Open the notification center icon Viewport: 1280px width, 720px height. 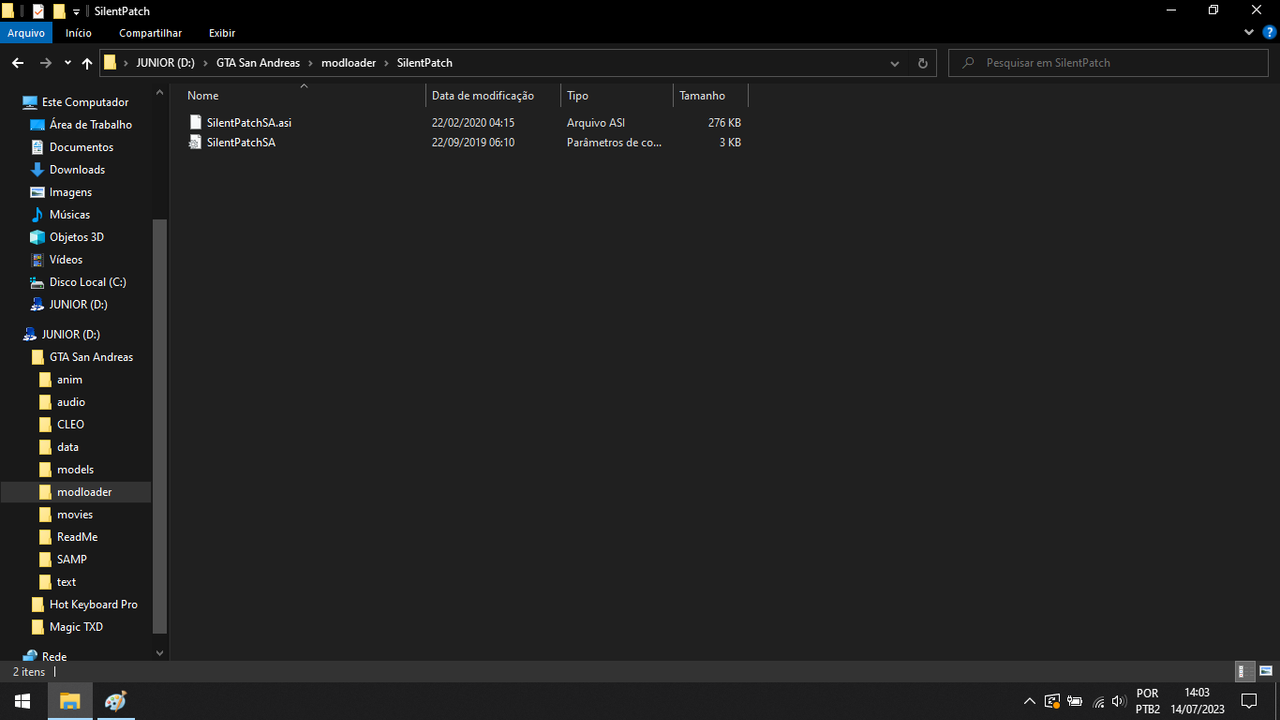(1248, 701)
